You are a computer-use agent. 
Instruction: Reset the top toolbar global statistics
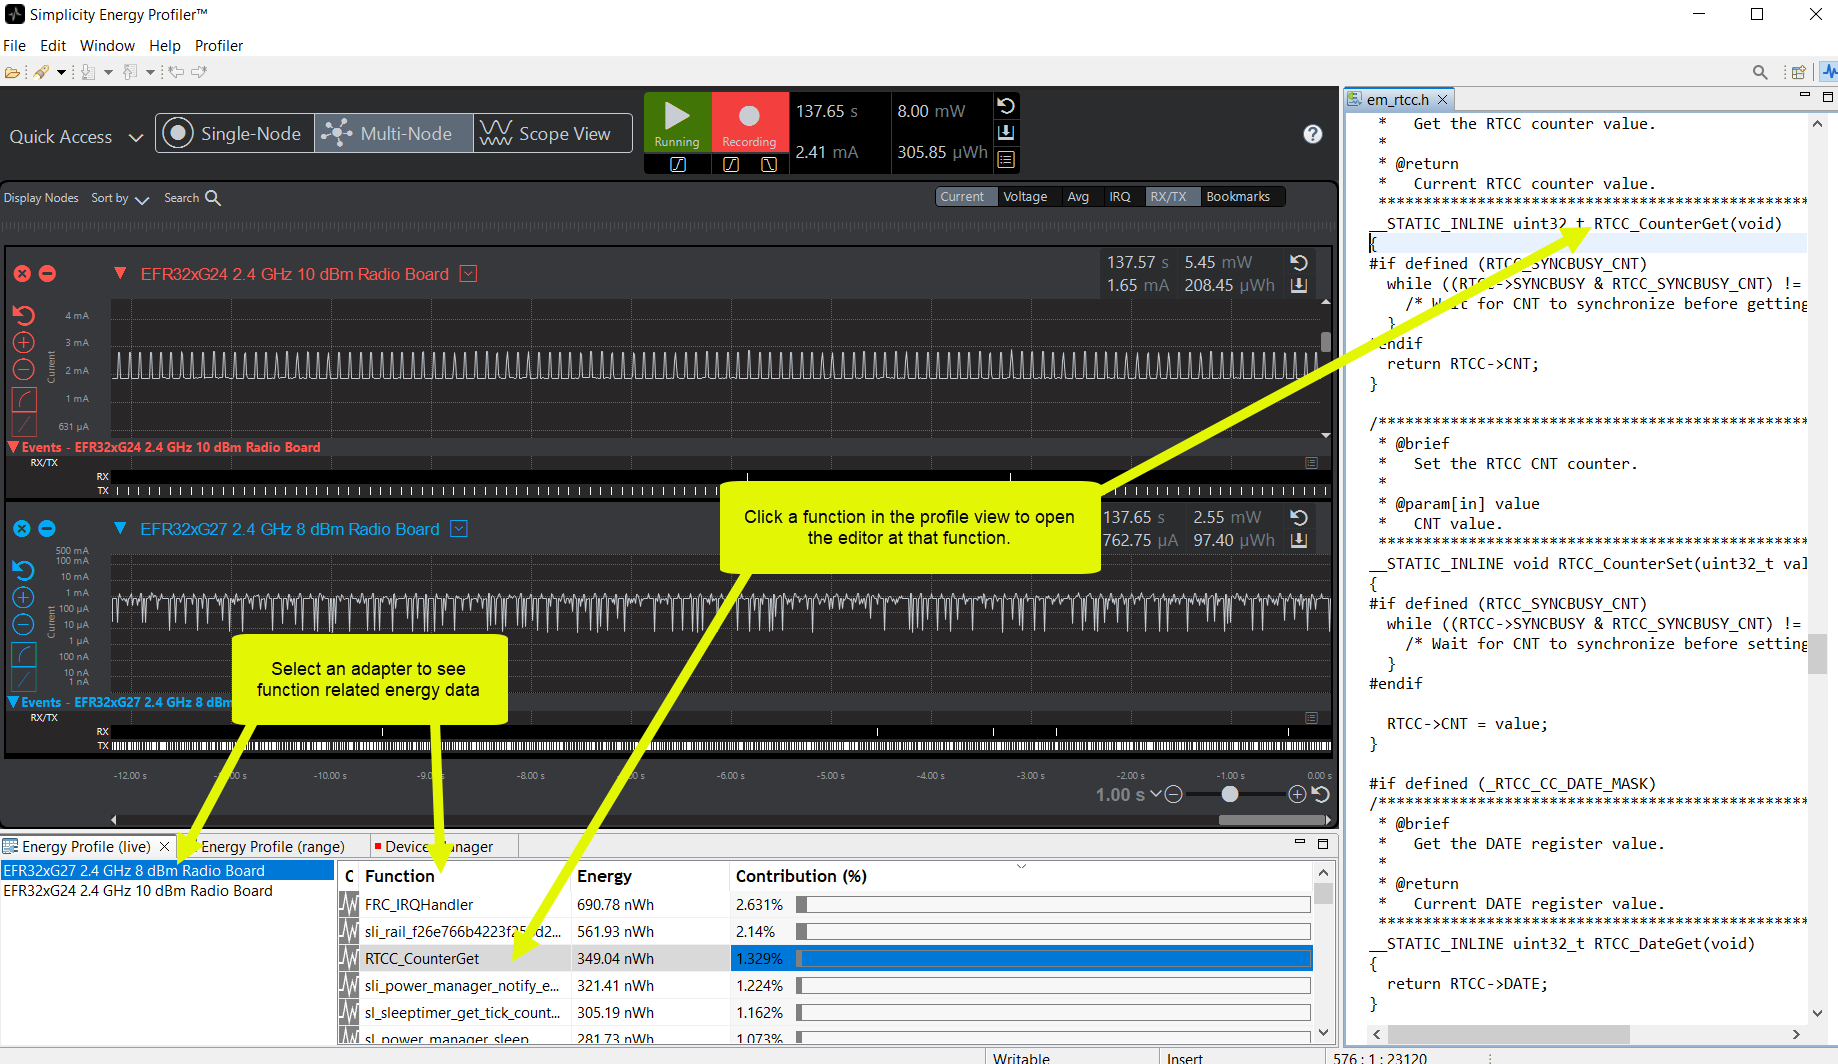(1006, 106)
